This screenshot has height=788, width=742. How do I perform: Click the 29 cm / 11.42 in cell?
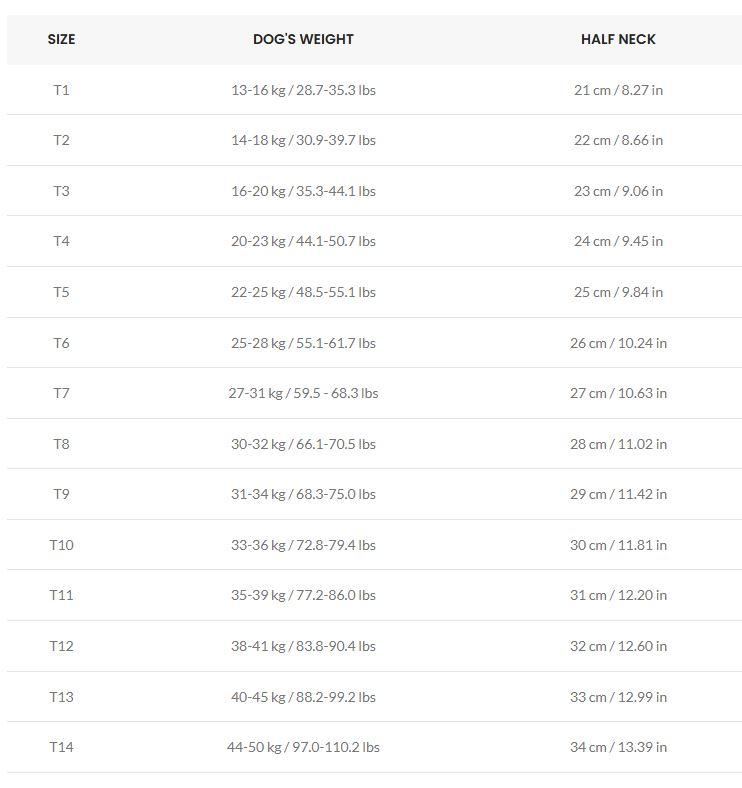(618, 494)
